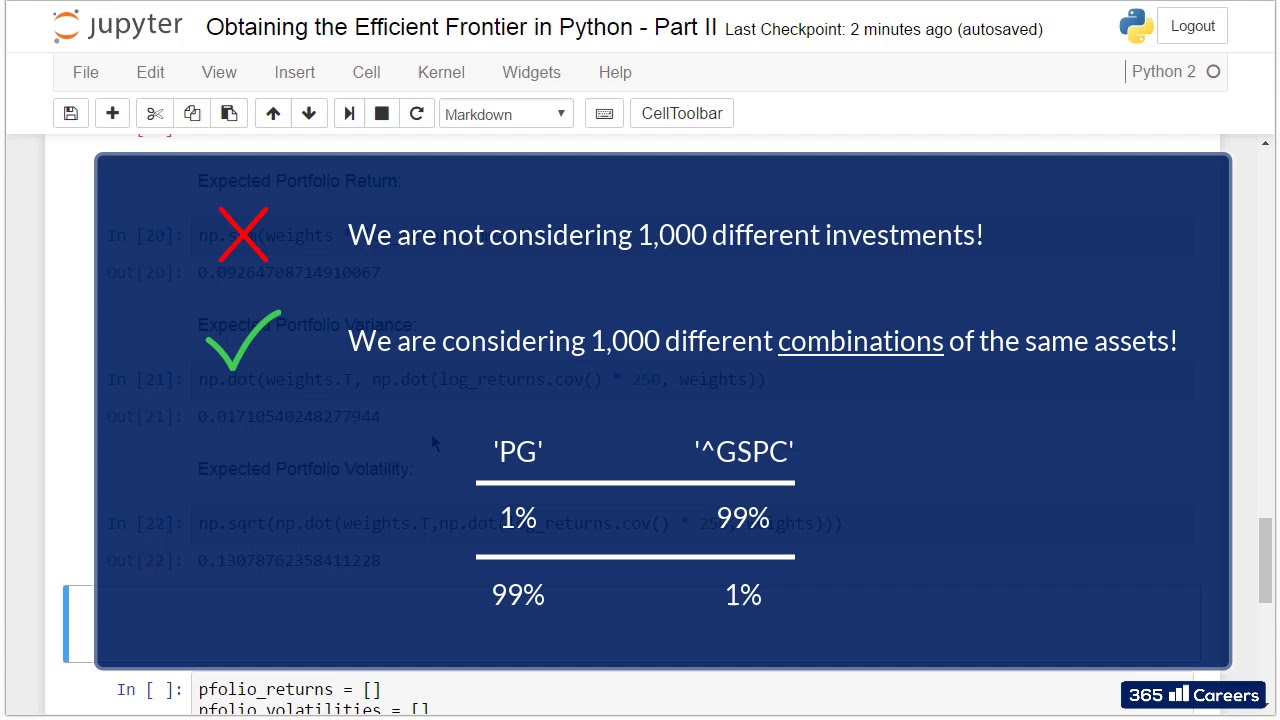Viewport: 1280px width, 720px height.
Task: Open the Cell menu
Action: [x=366, y=72]
